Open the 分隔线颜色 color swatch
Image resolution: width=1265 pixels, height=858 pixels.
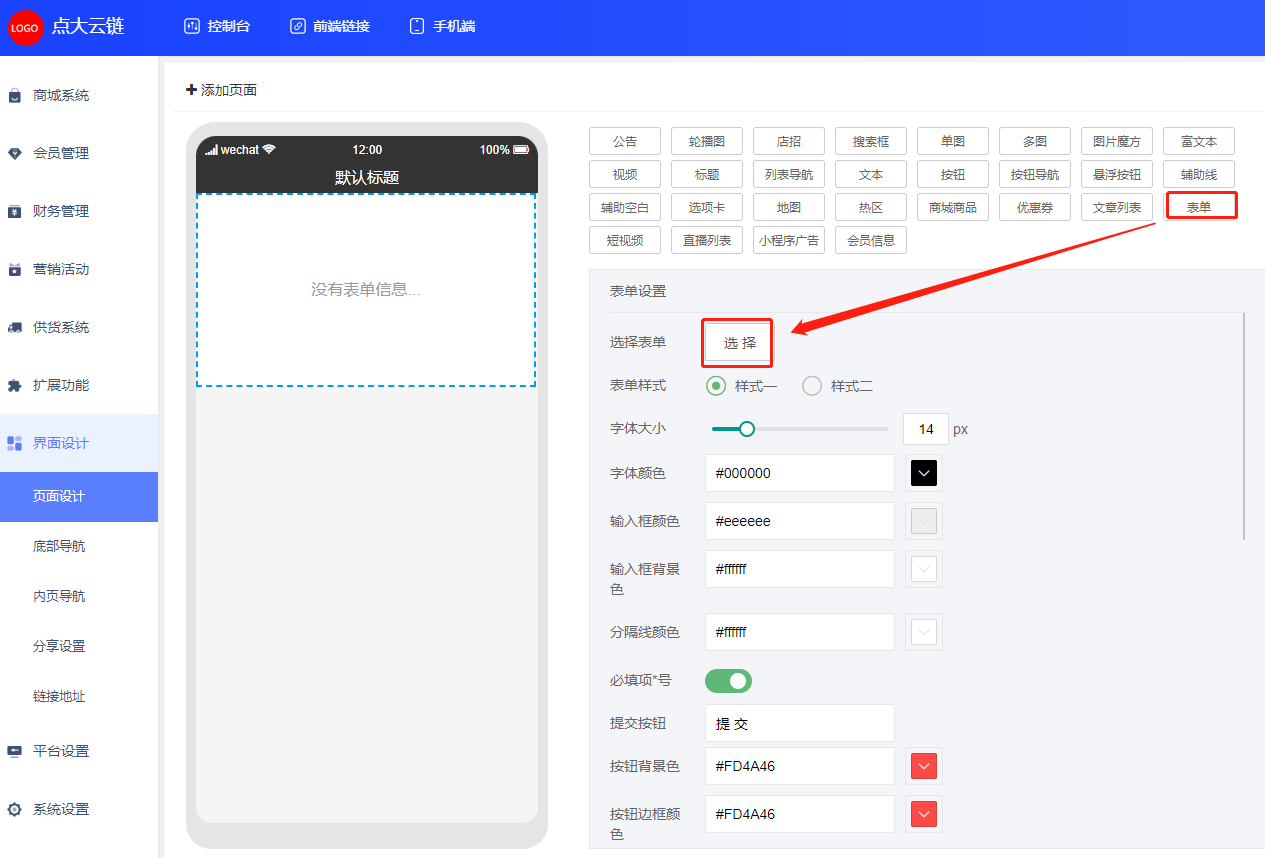click(924, 632)
